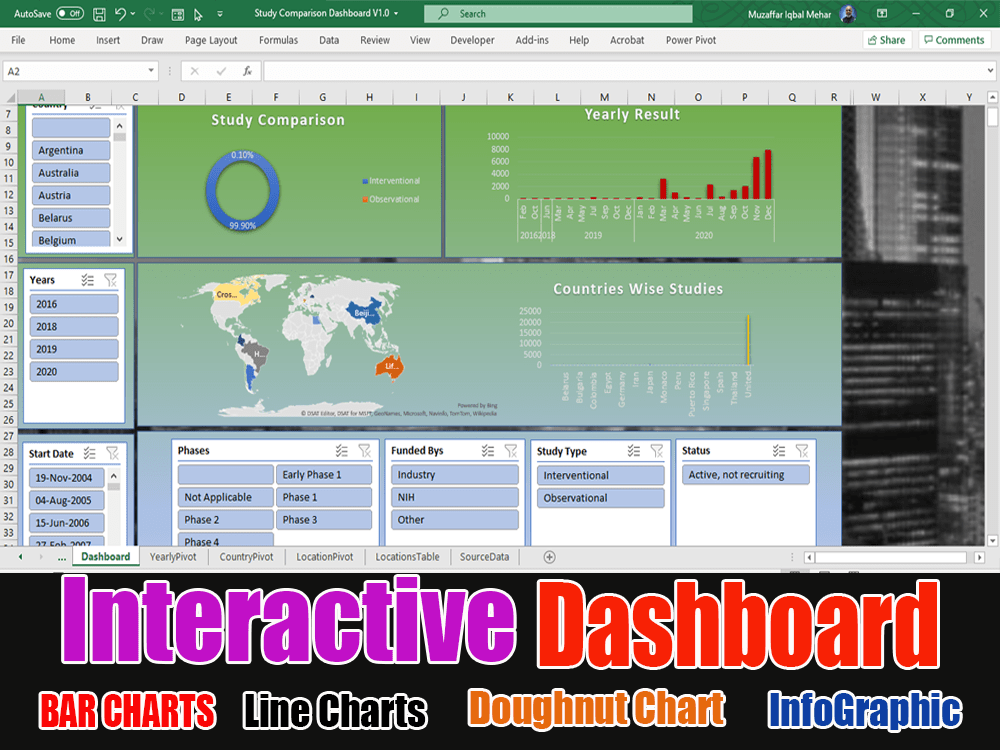Clear the Status slicer filter
This screenshot has width=1000, height=750.
(801, 451)
